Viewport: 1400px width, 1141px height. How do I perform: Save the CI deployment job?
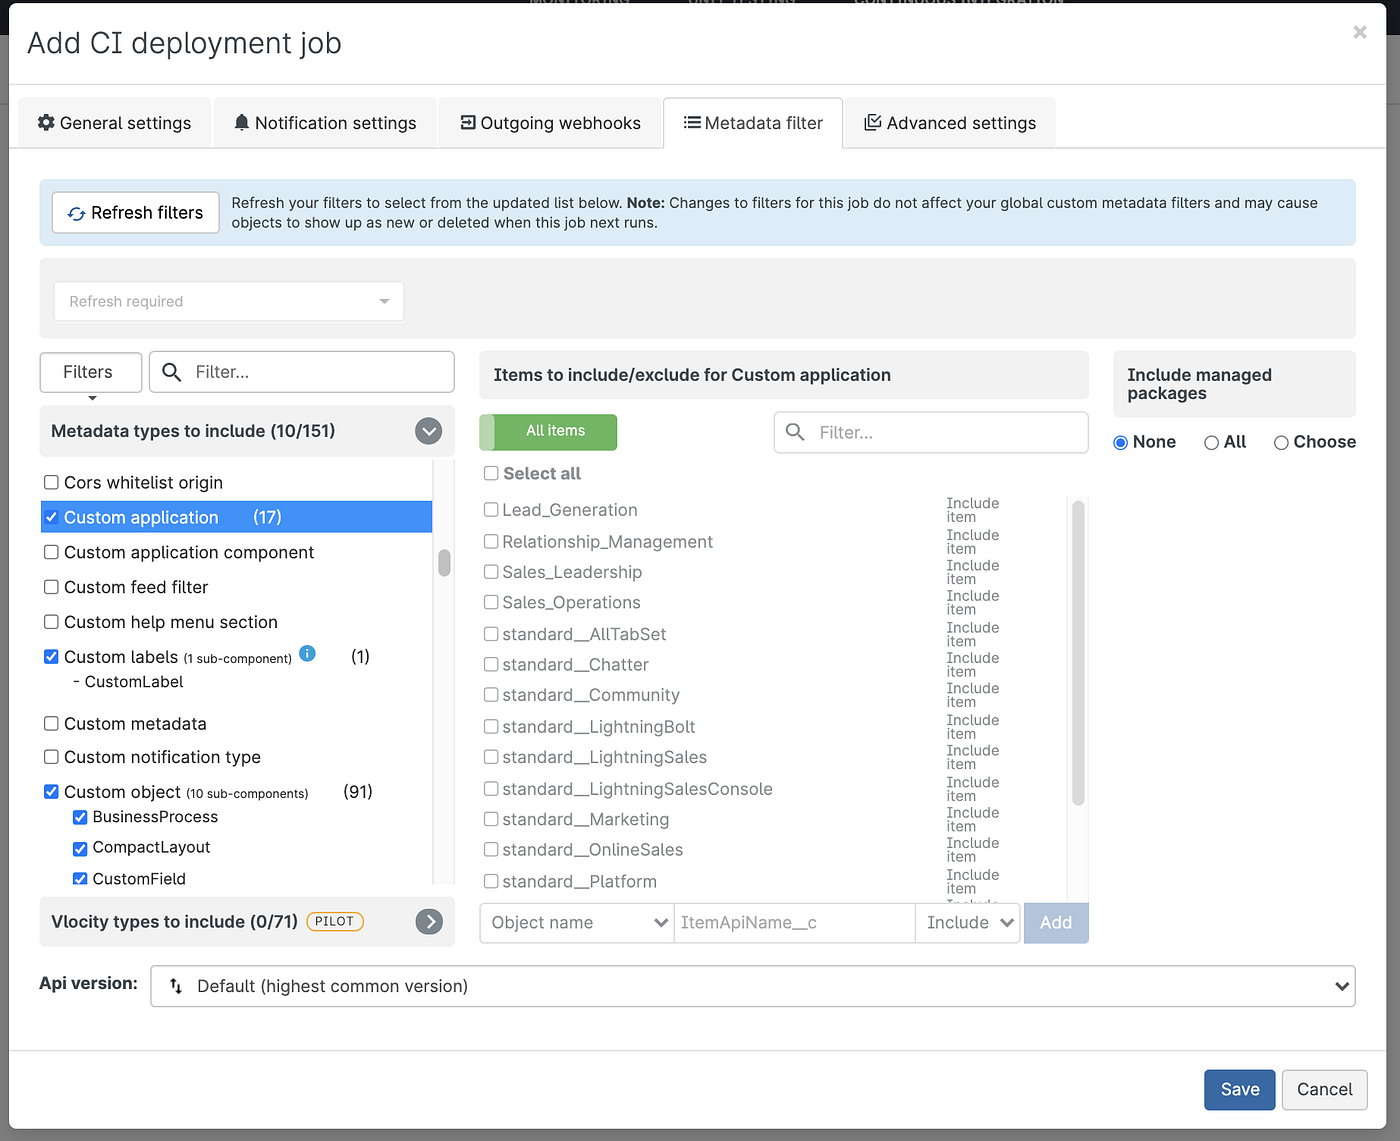(x=1239, y=1089)
